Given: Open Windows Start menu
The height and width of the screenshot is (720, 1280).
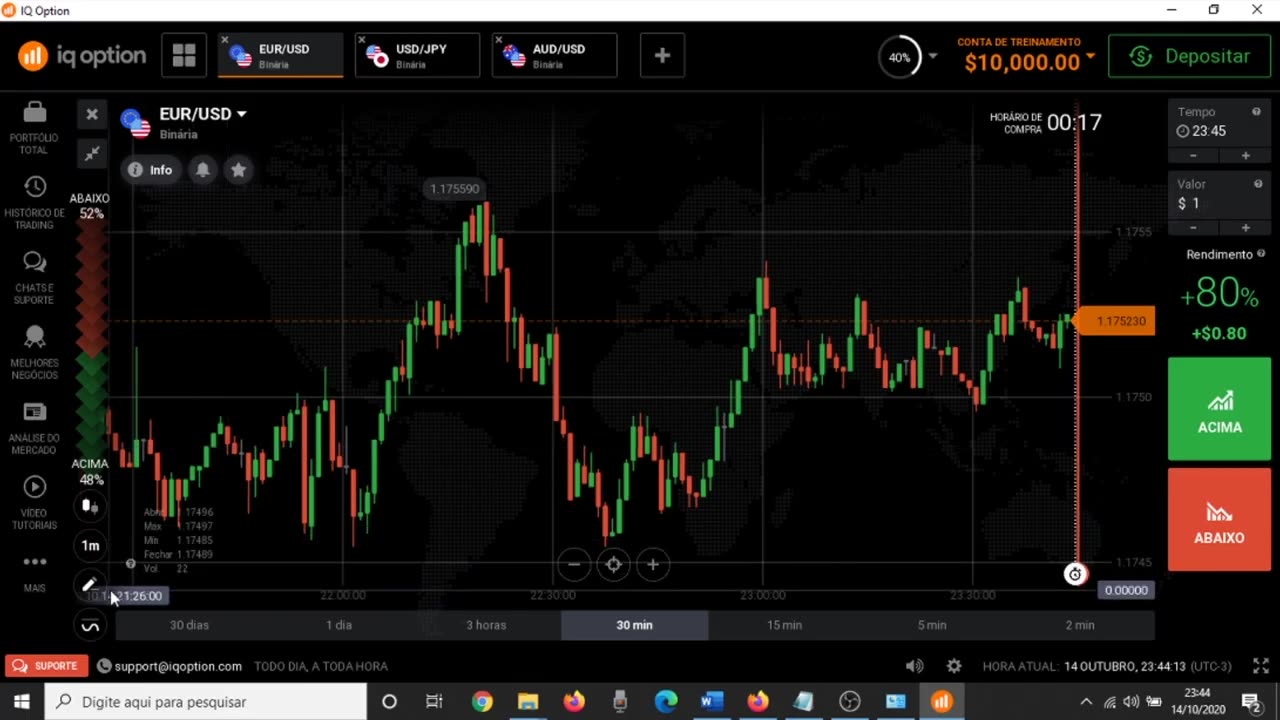Looking at the screenshot, I should (x=22, y=702).
